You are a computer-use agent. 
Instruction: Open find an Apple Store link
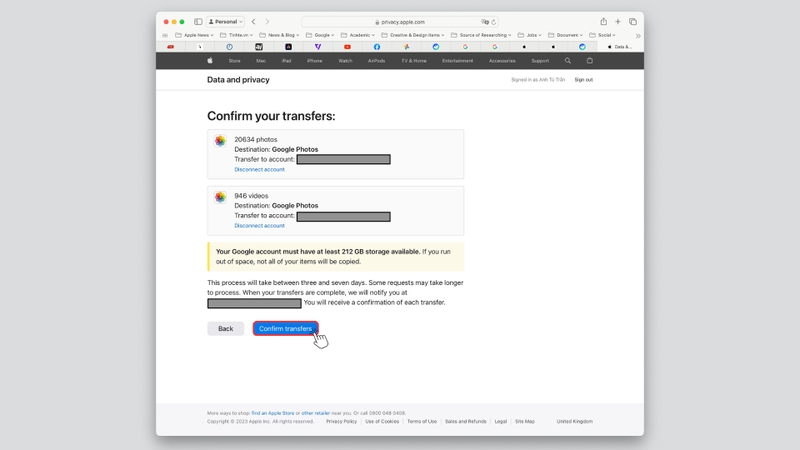(273, 413)
